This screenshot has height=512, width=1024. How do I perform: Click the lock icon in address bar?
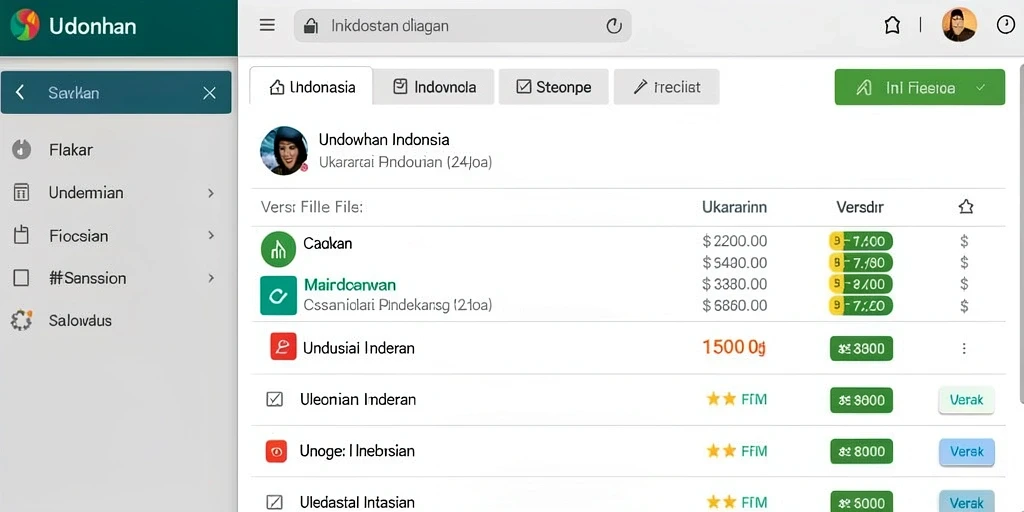point(311,26)
